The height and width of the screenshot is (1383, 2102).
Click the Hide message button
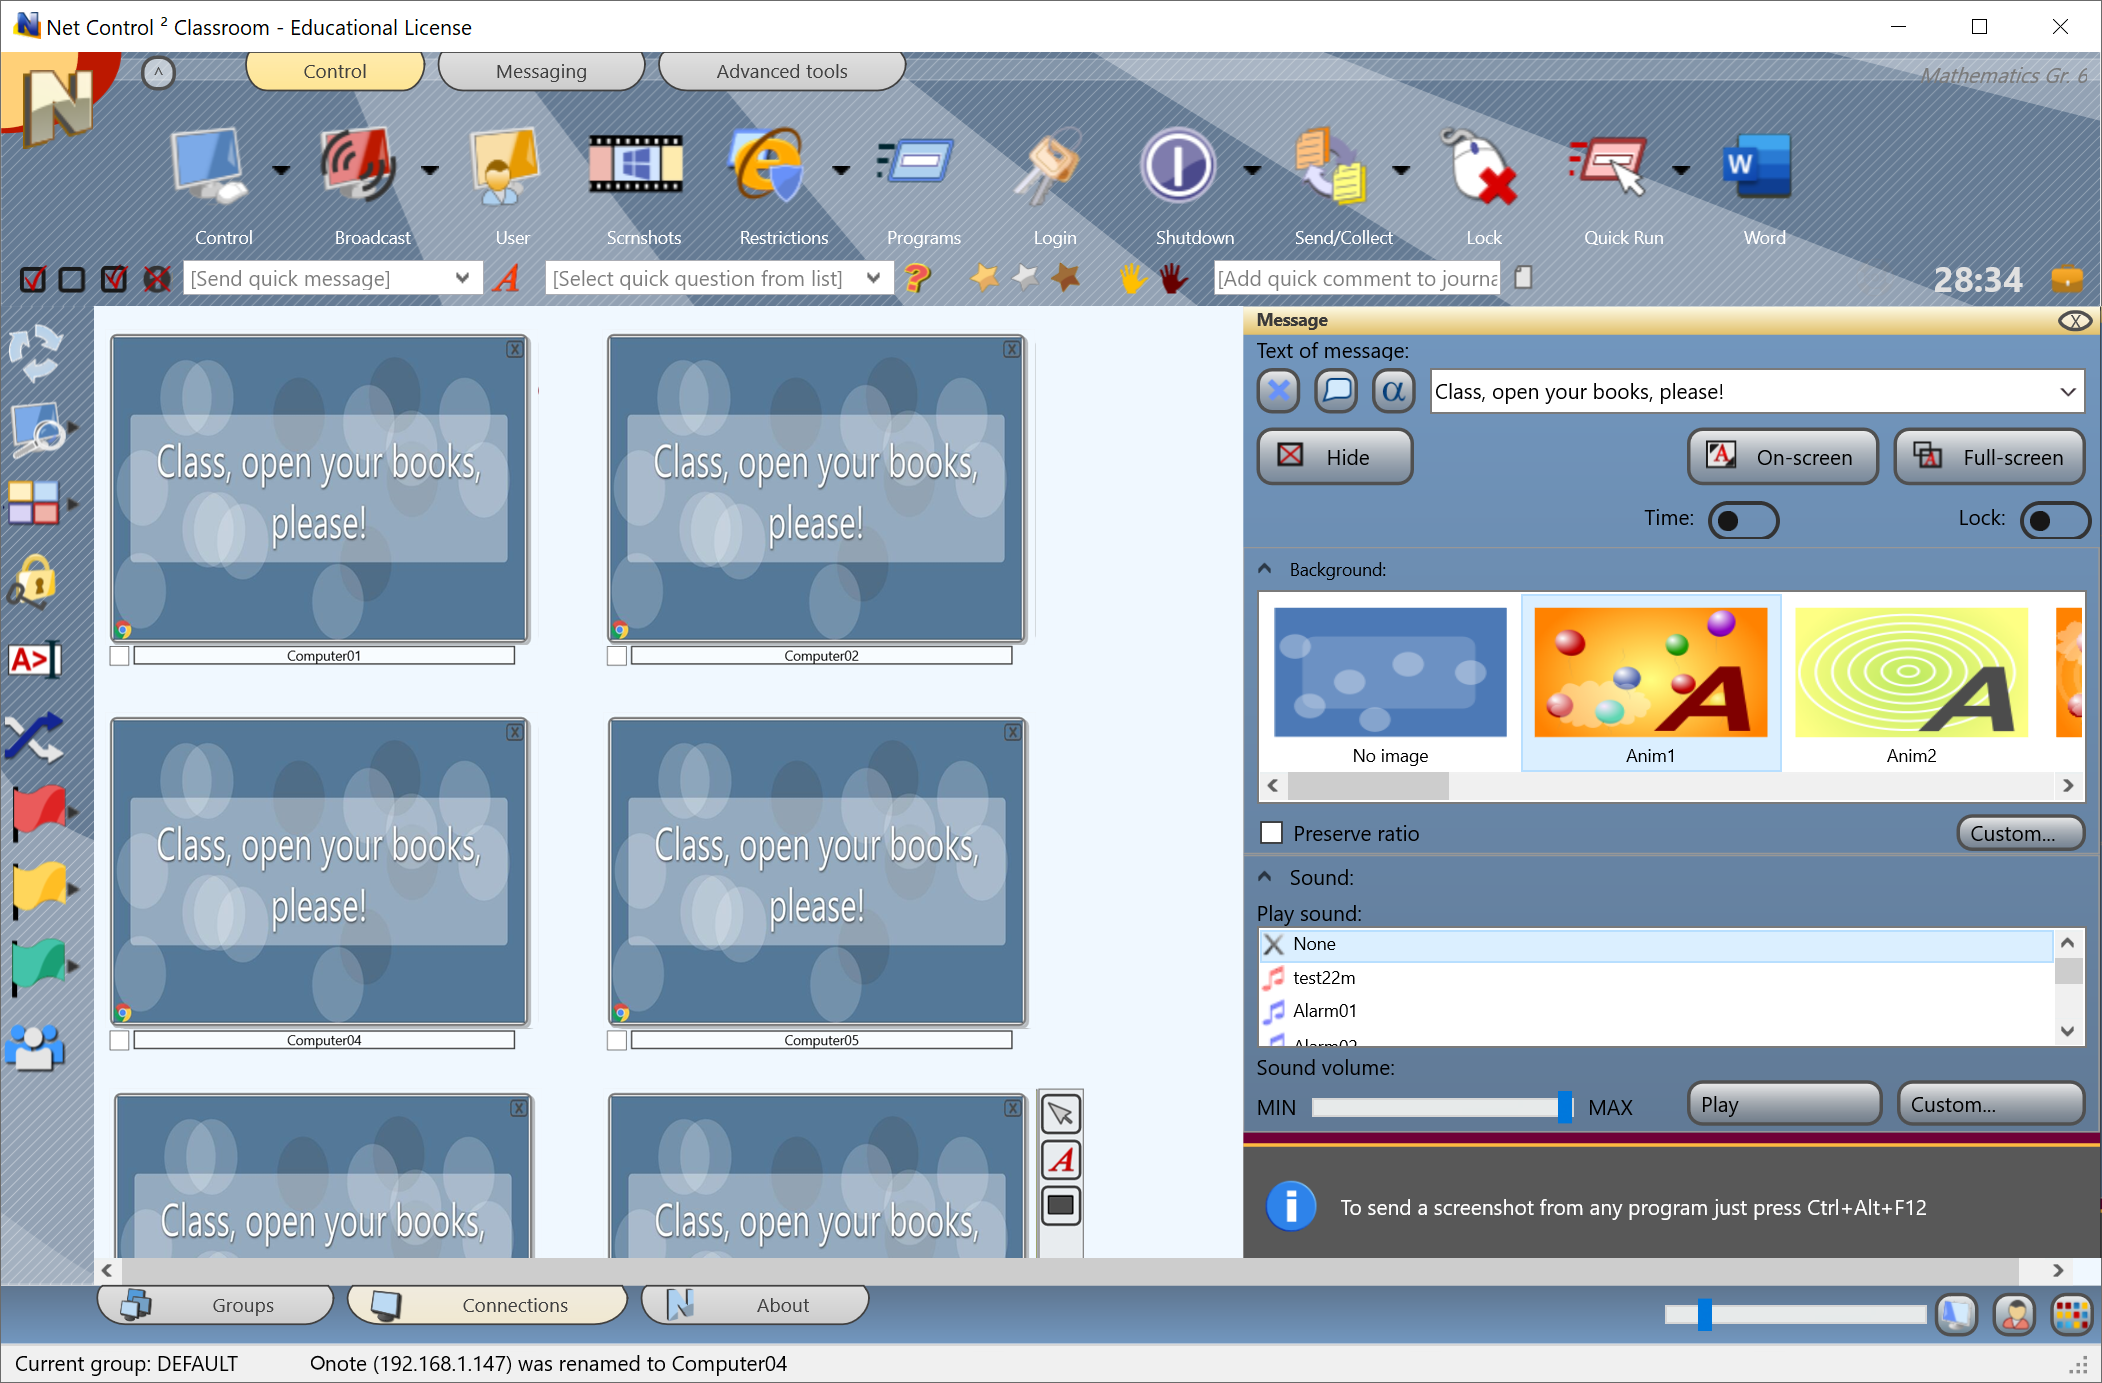[x=1335, y=457]
